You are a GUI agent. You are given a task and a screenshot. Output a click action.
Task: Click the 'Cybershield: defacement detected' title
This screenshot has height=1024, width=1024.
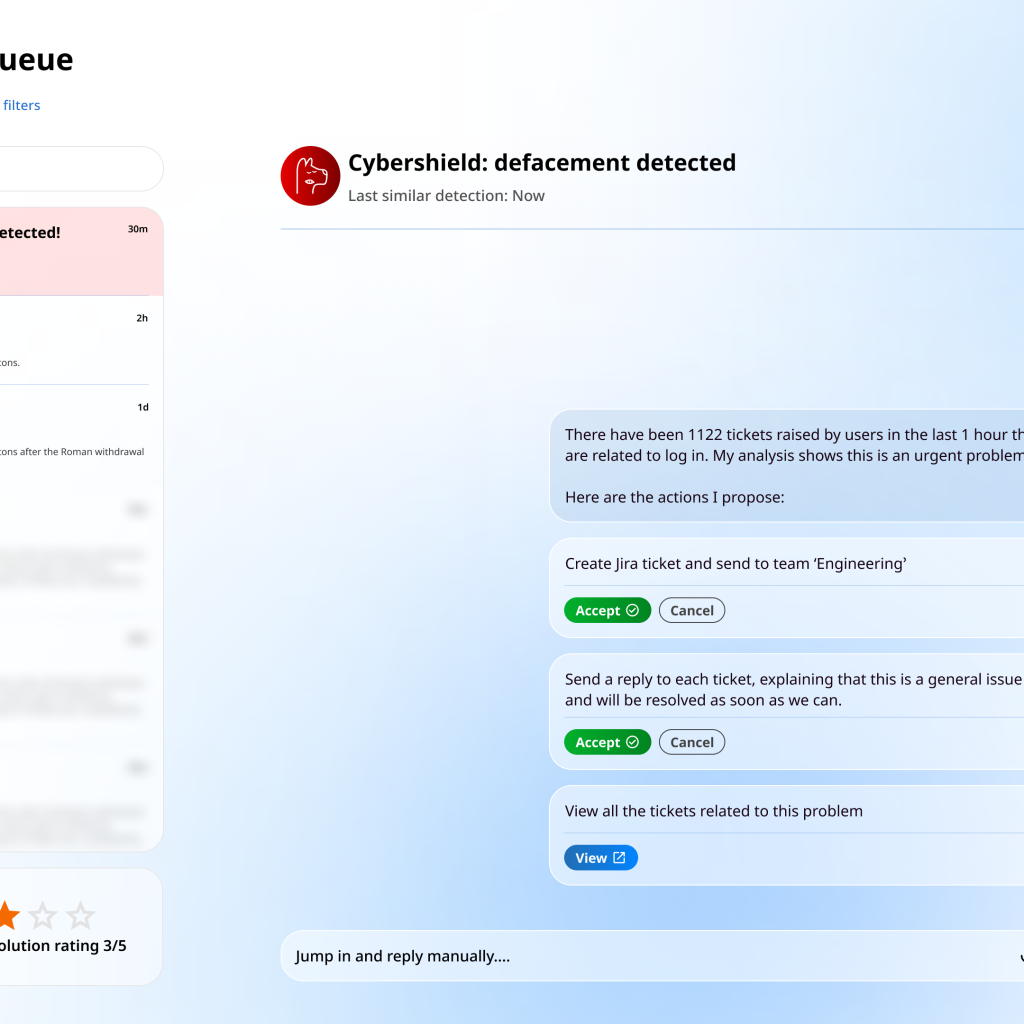point(541,163)
